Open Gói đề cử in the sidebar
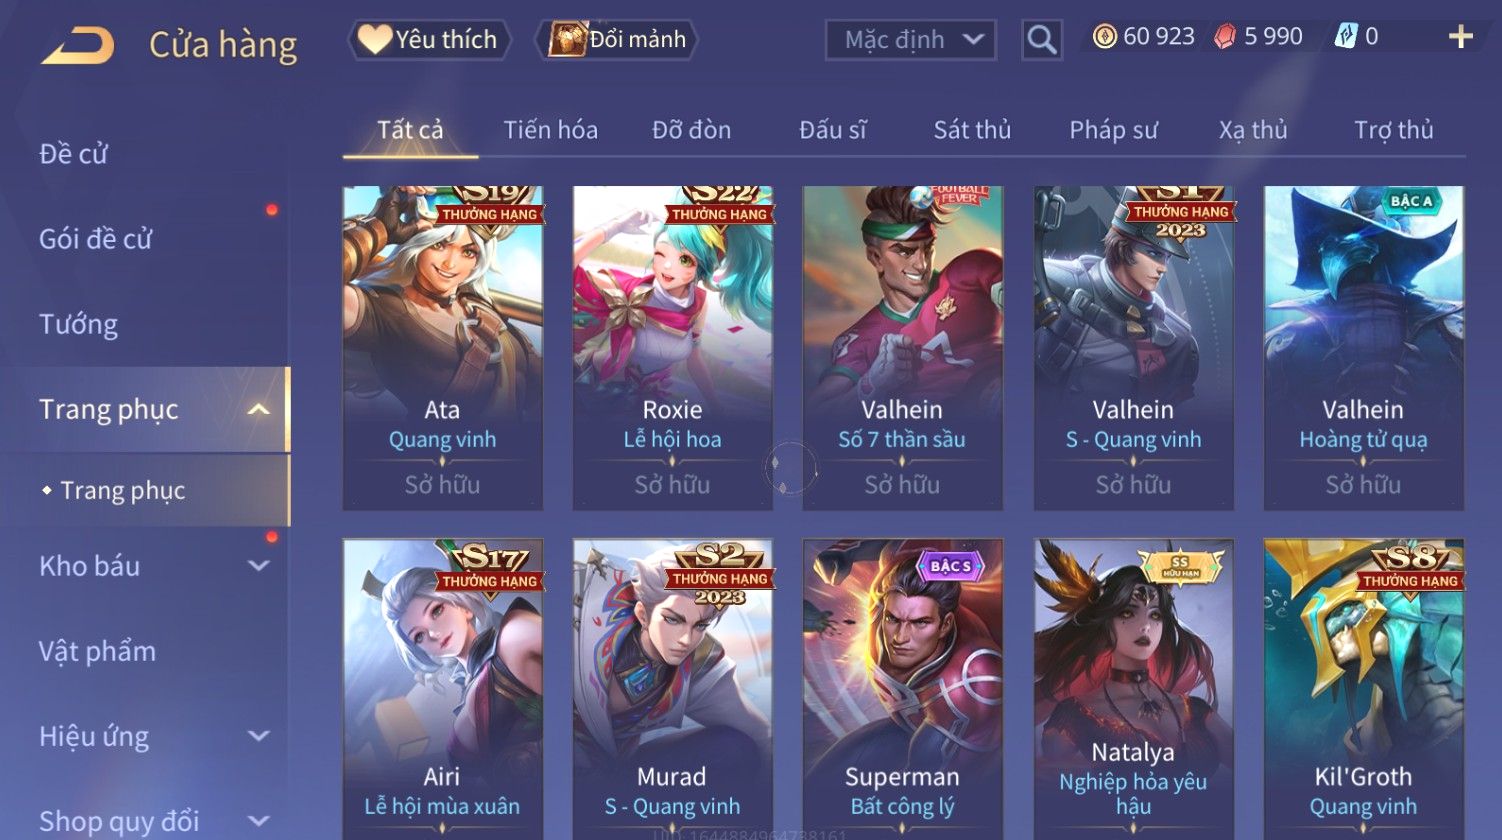Viewport: 1502px width, 840px height. [95, 239]
